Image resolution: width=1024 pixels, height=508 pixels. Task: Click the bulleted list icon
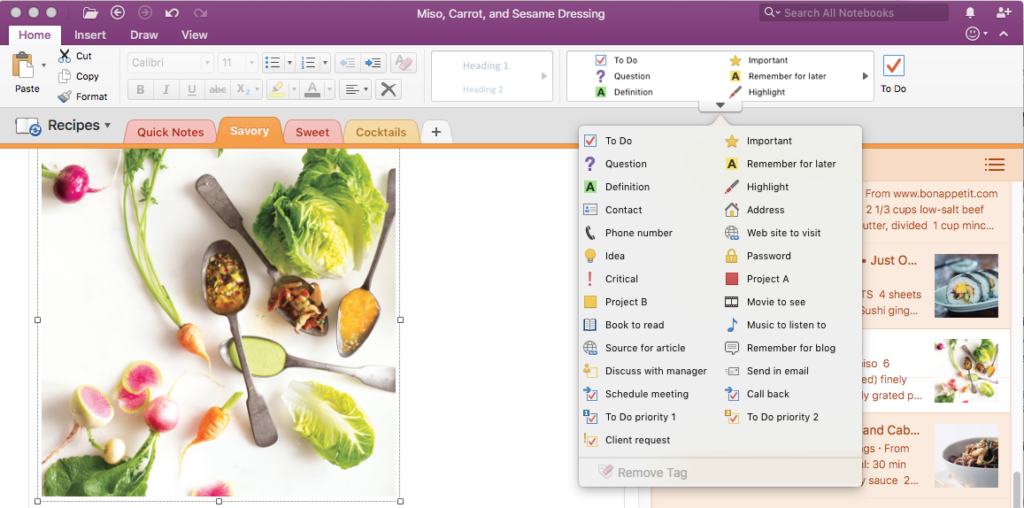(273, 63)
